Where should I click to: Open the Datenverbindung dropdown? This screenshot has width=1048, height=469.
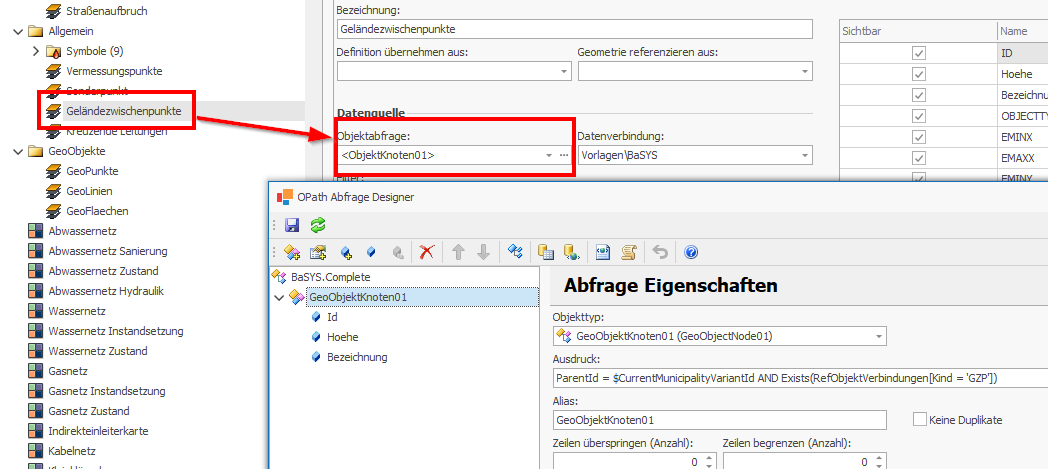pyautogui.click(x=804, y=155)
